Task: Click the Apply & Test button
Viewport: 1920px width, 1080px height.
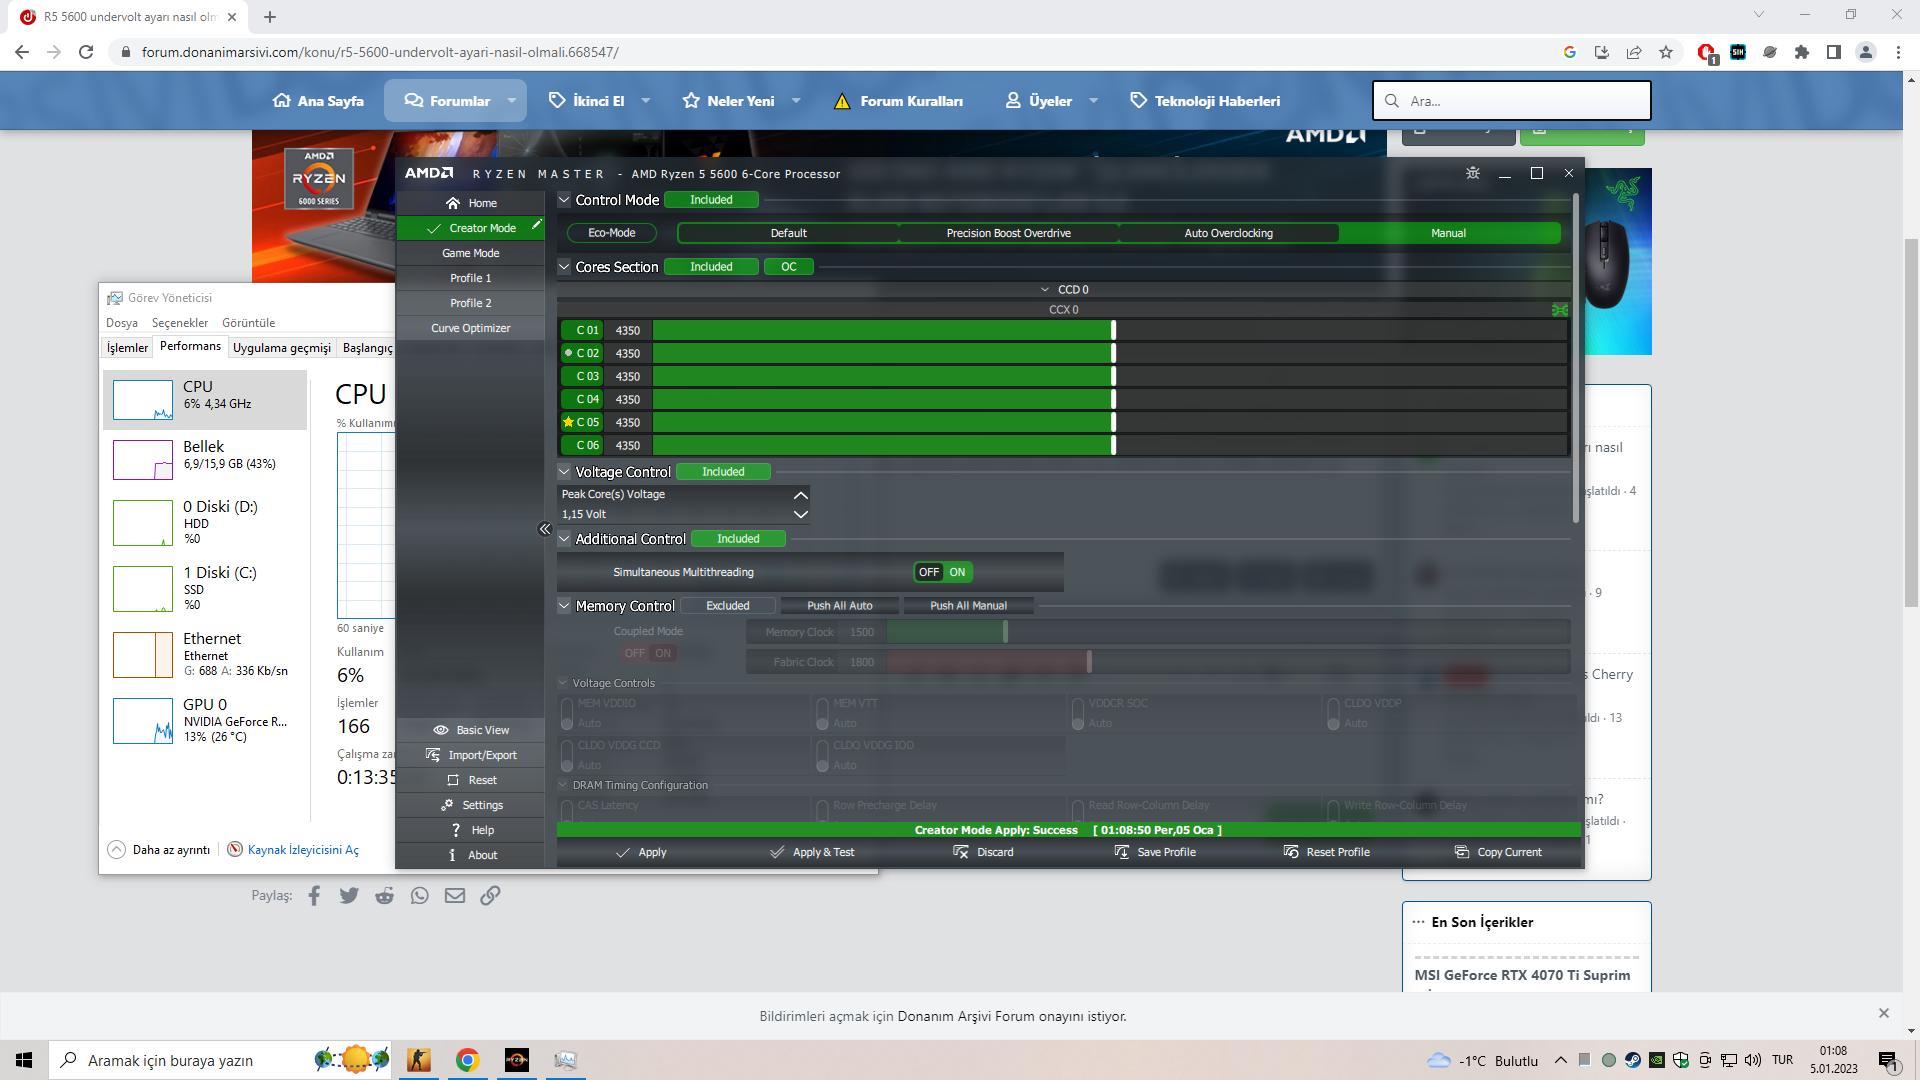Action: tap(812, 852)
